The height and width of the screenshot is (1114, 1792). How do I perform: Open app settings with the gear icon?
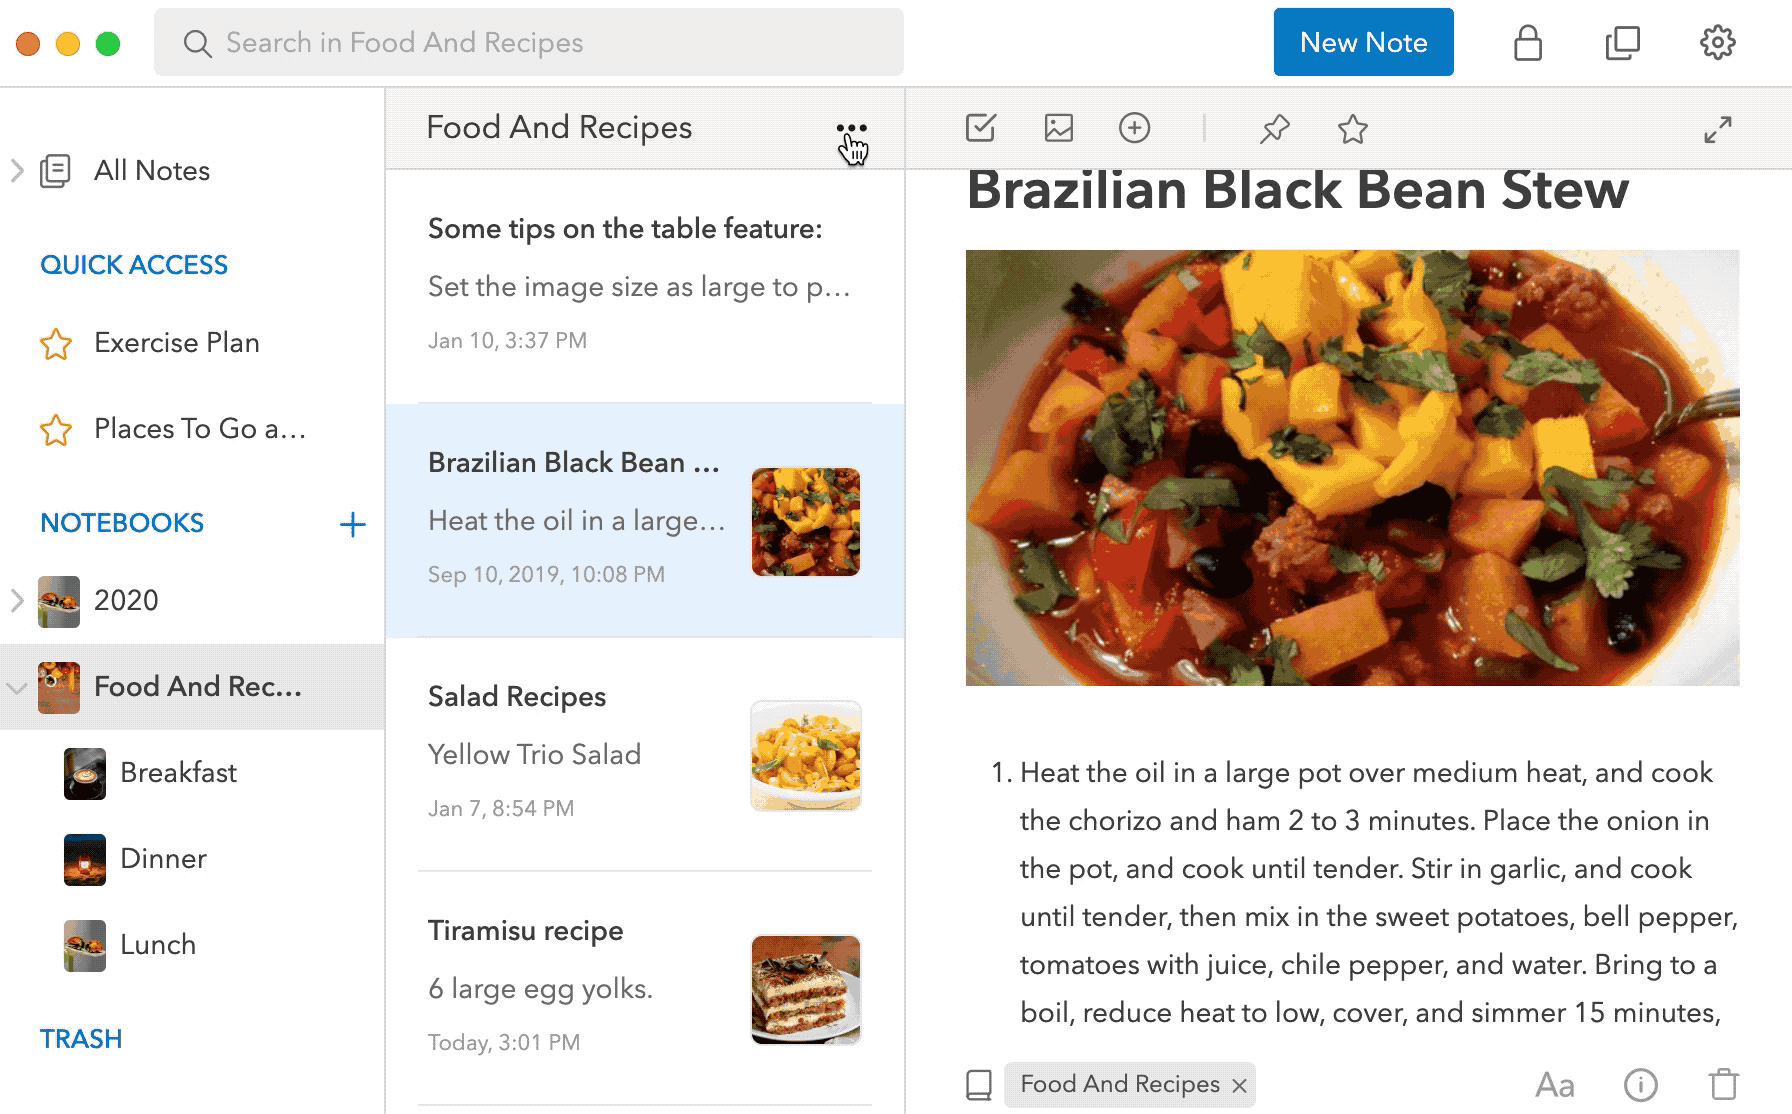[x=1717, y=42]
